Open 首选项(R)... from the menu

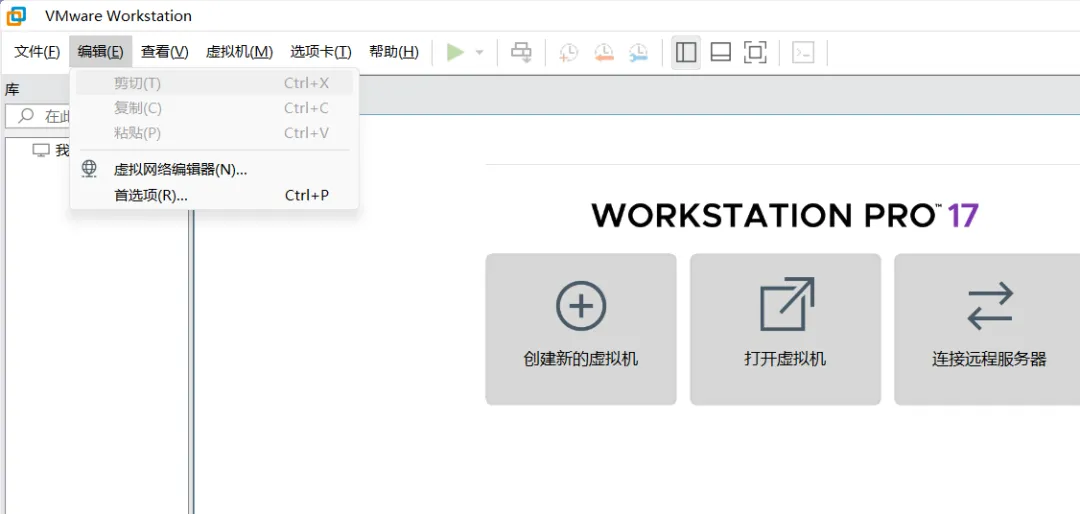click(x=214, y=196)
